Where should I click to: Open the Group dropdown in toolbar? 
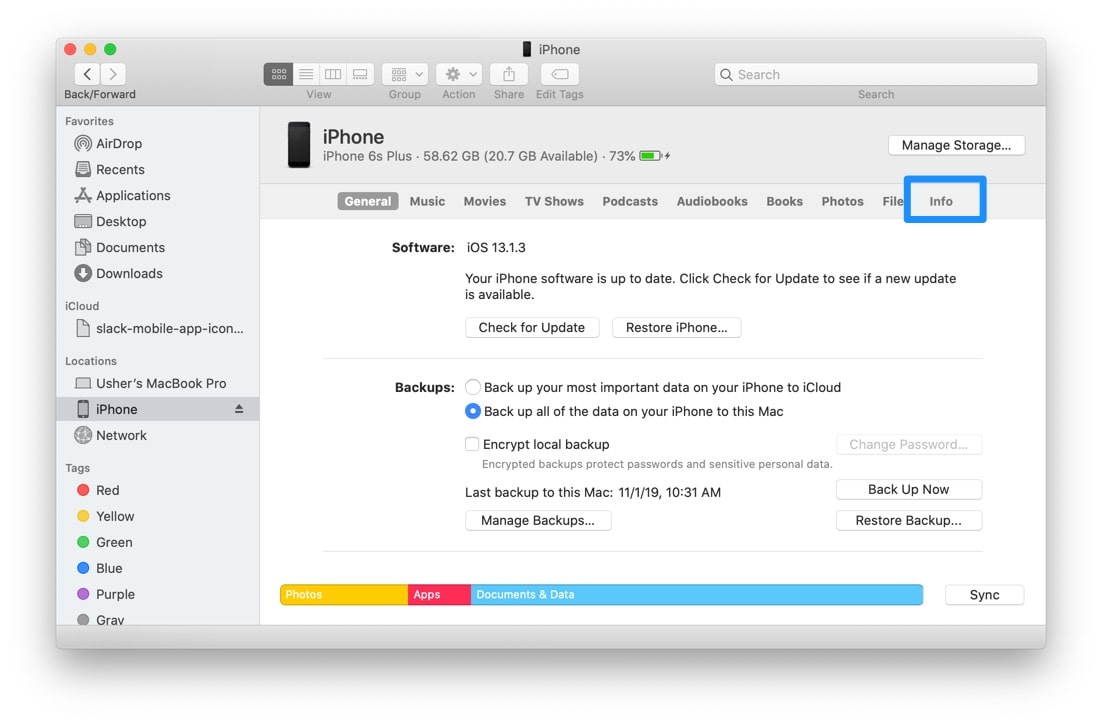pyautogui.click(x=405, y=74)
